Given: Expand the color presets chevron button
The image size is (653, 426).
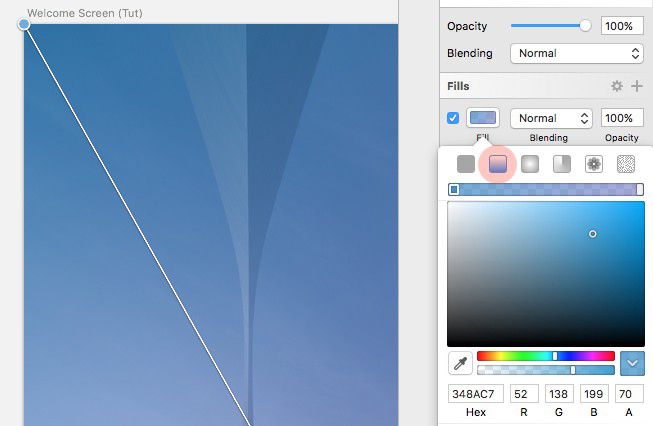Looking at the screenshot, I should click(632, 363).
